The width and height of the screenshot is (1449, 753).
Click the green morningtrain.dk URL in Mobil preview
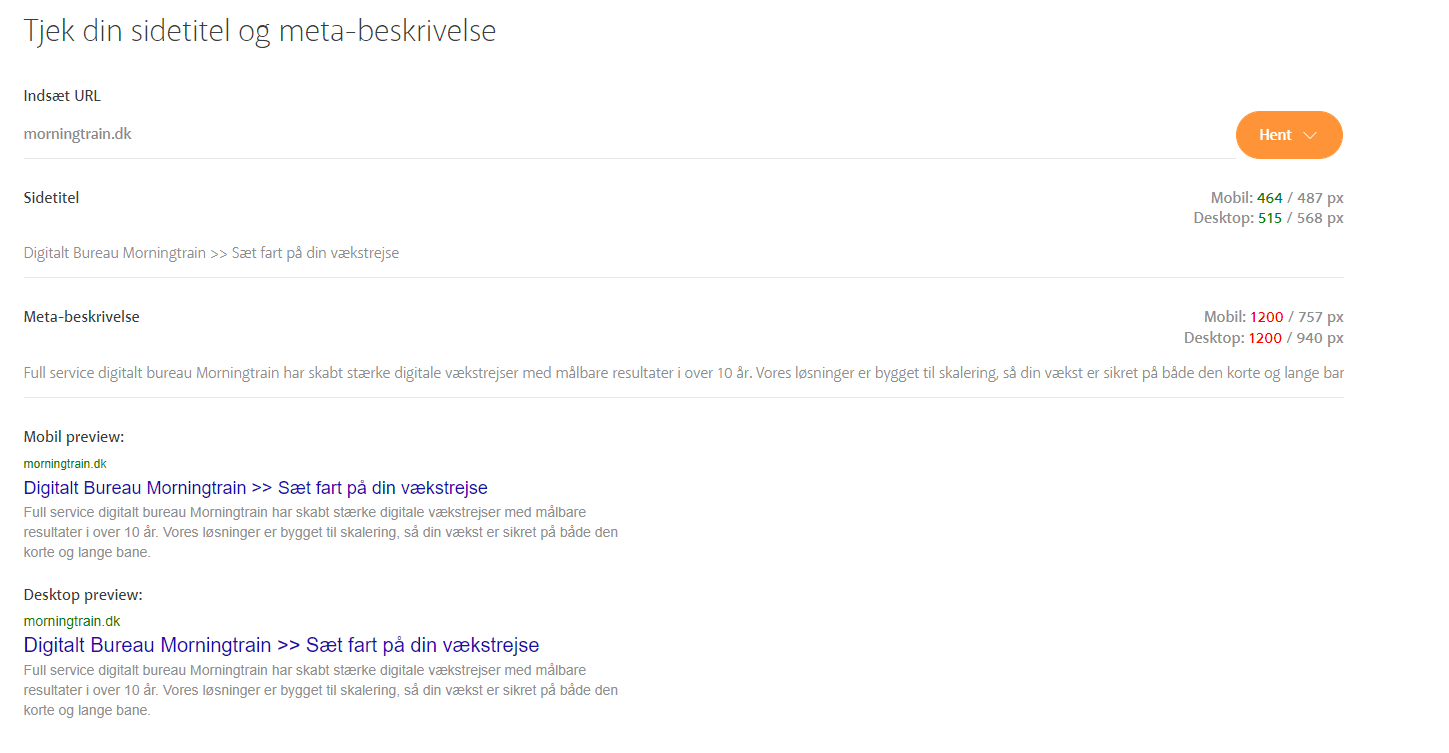click(65, 464)
